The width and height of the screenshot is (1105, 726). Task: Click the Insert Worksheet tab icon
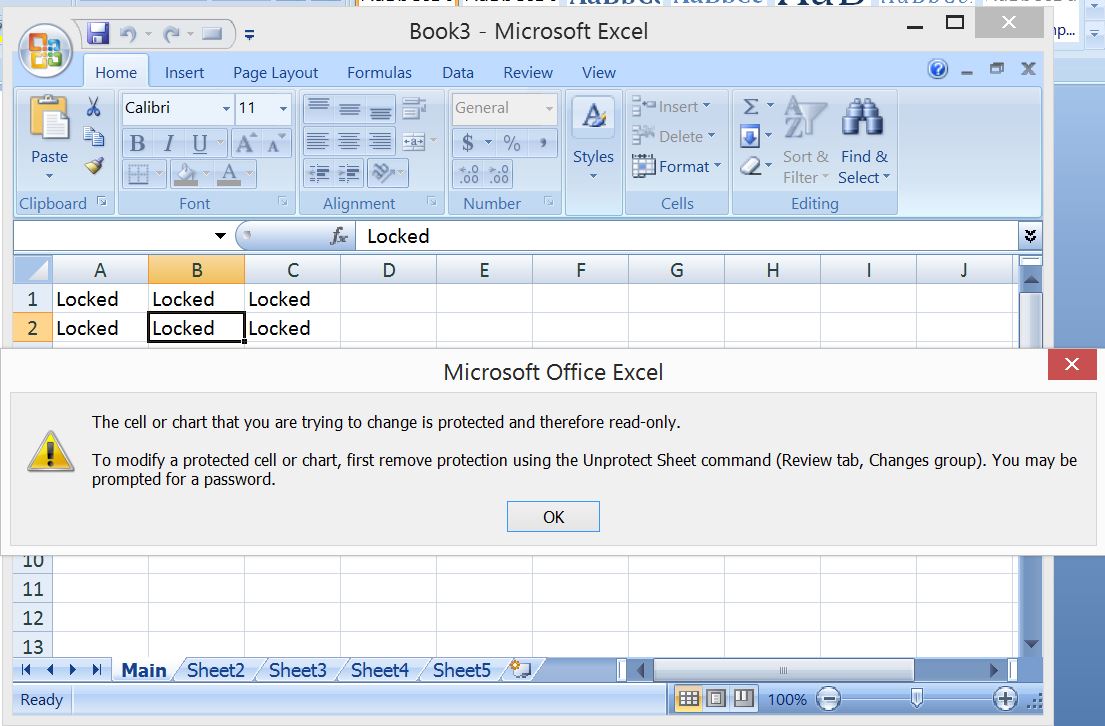(520, 669)
